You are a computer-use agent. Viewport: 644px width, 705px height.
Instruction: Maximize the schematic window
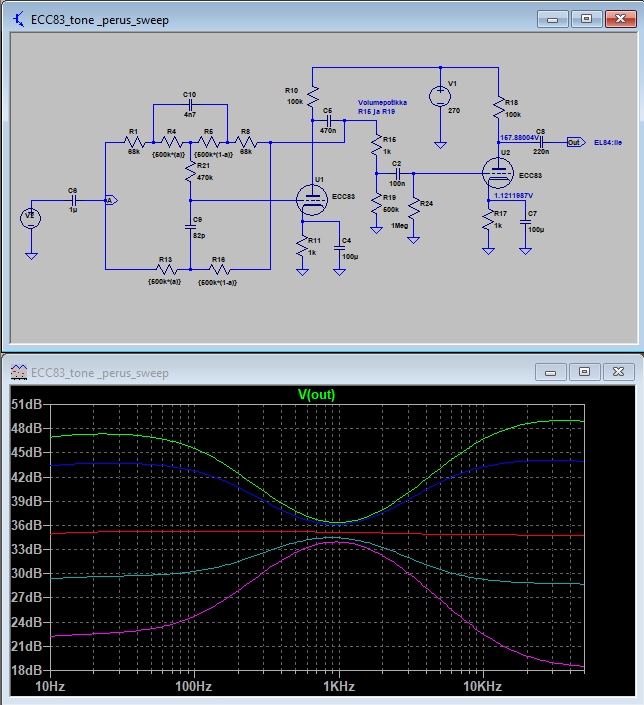[585, 18]
